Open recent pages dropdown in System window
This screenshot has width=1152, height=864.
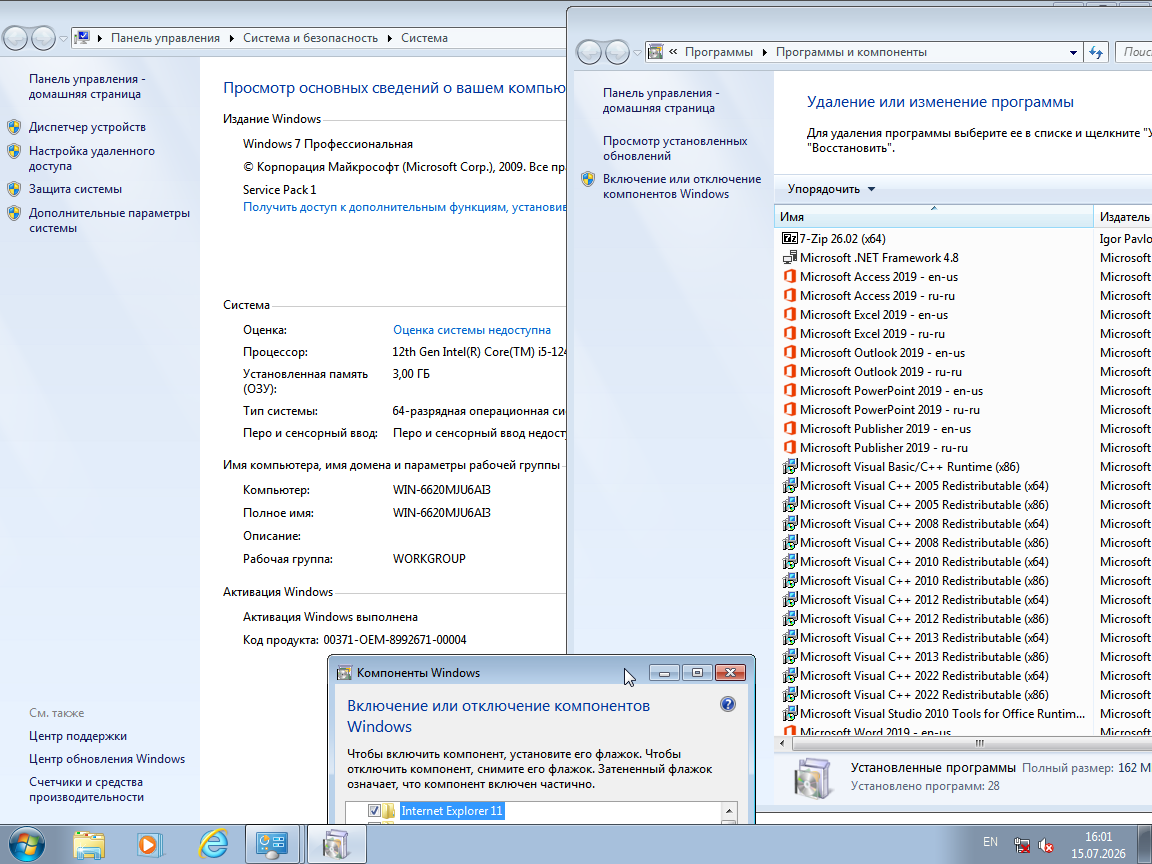(x=63, y=38)
